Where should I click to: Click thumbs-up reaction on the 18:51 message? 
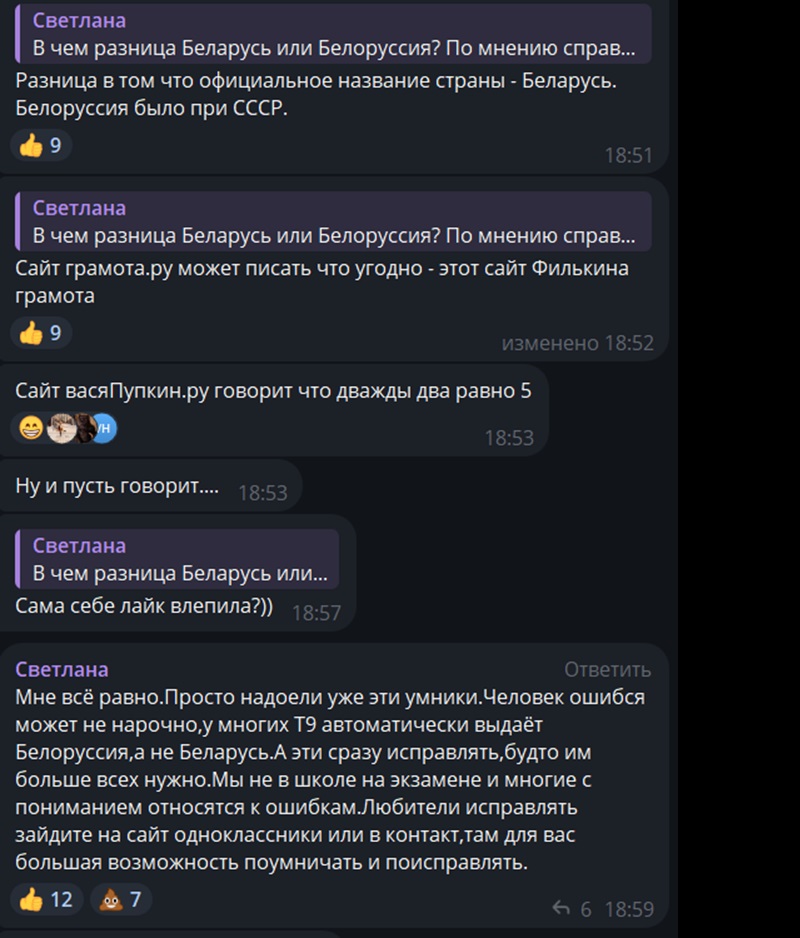(41, 145)
